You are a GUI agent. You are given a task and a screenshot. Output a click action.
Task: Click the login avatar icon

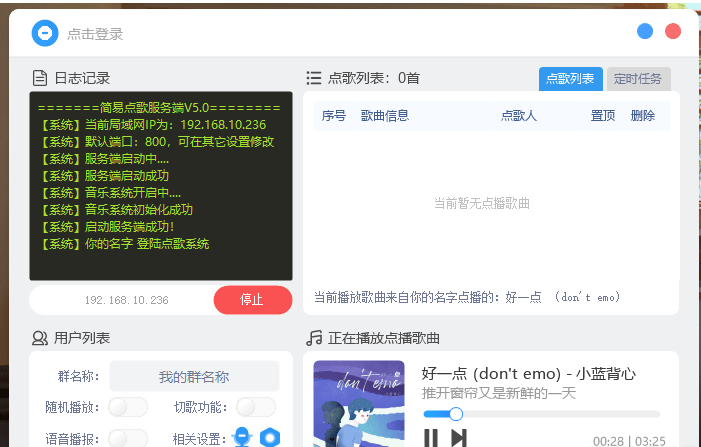click(x=45, y=33)
